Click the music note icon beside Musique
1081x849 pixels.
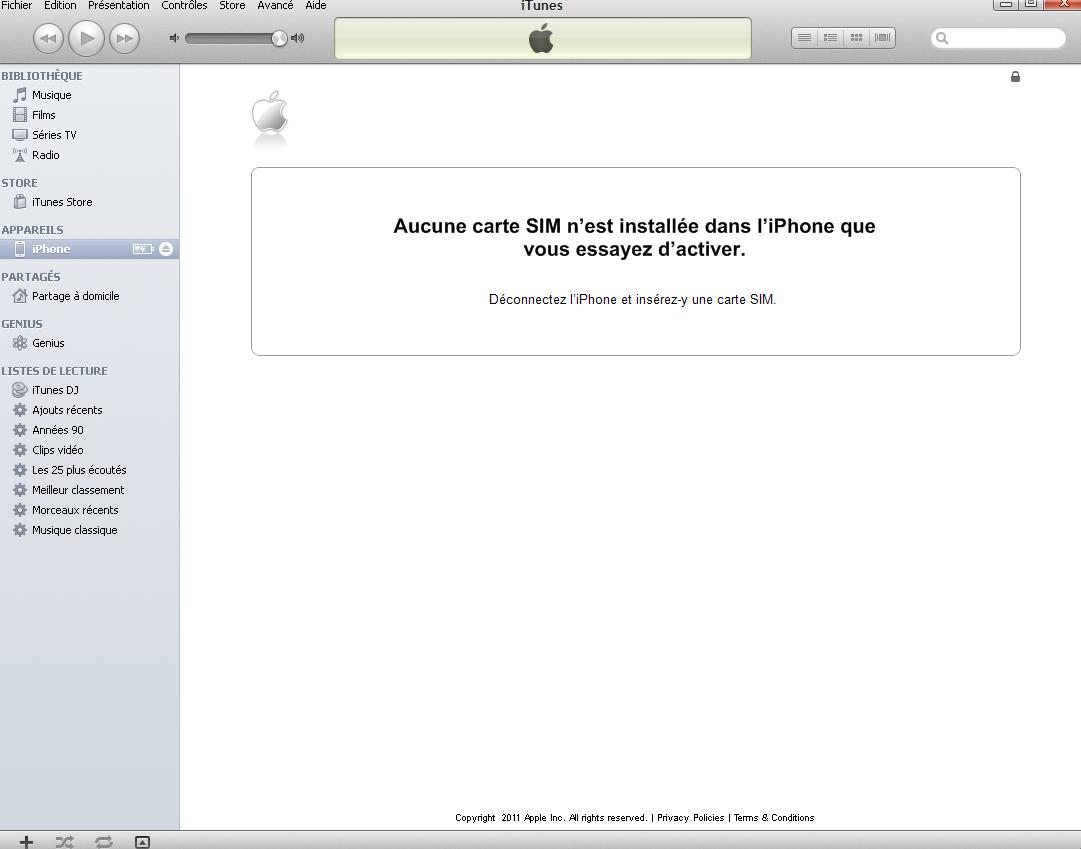pos(20,94)
